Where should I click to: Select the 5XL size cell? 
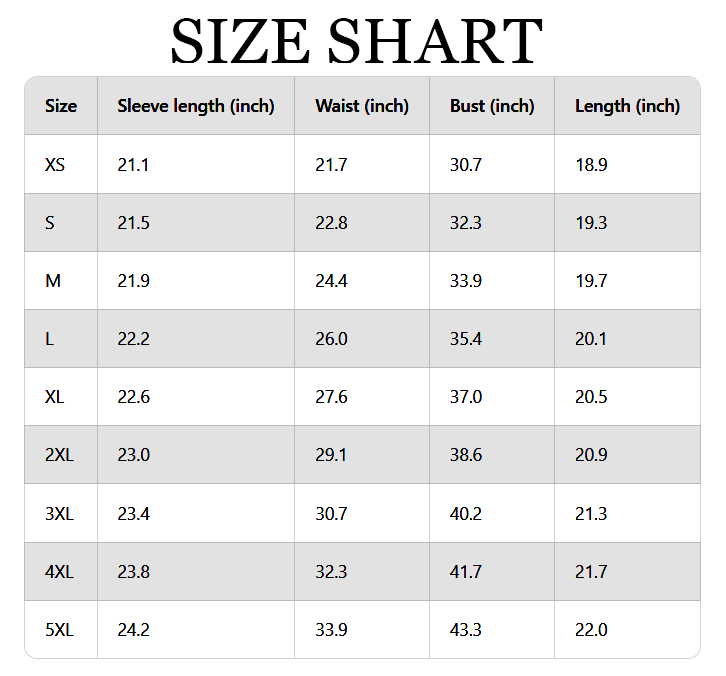click(61, 630)
